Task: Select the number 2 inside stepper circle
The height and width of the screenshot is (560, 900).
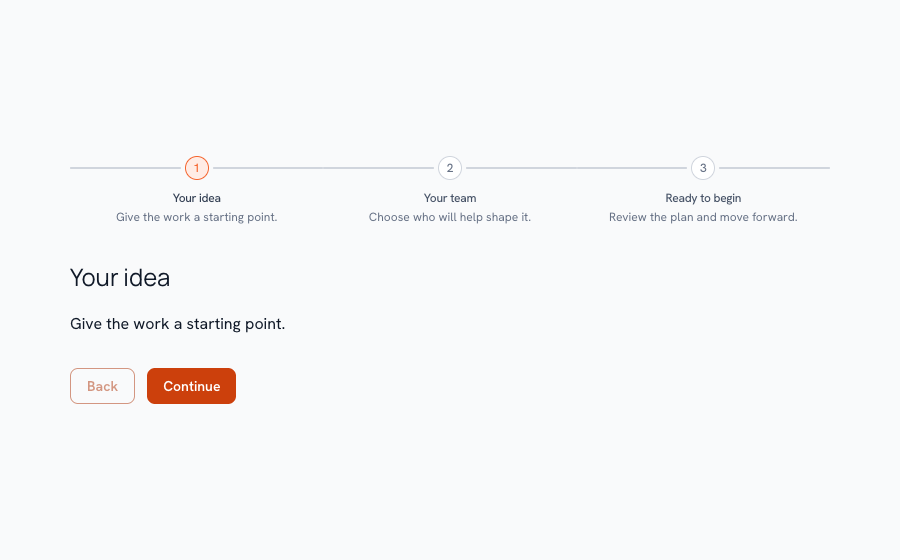Action: click(x=450, y=168)
